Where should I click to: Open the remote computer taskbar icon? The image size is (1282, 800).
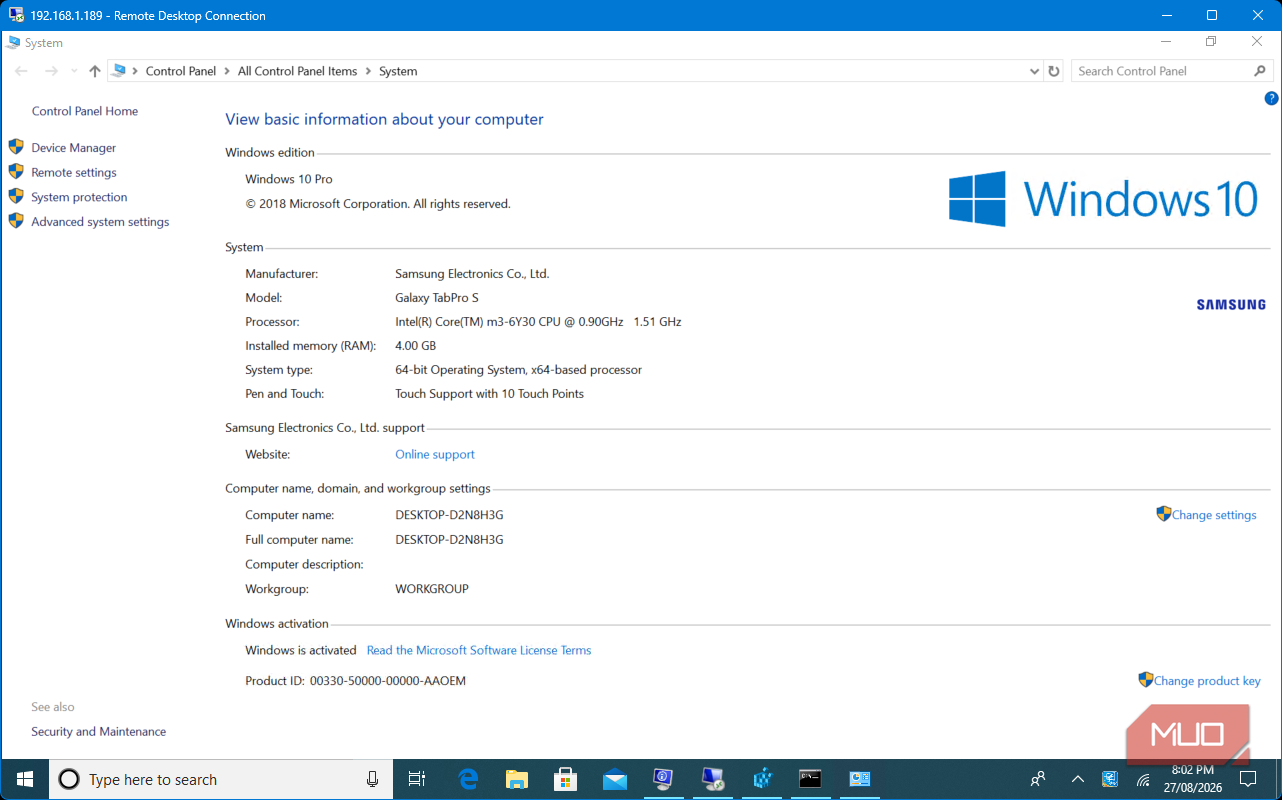(713, 779)
